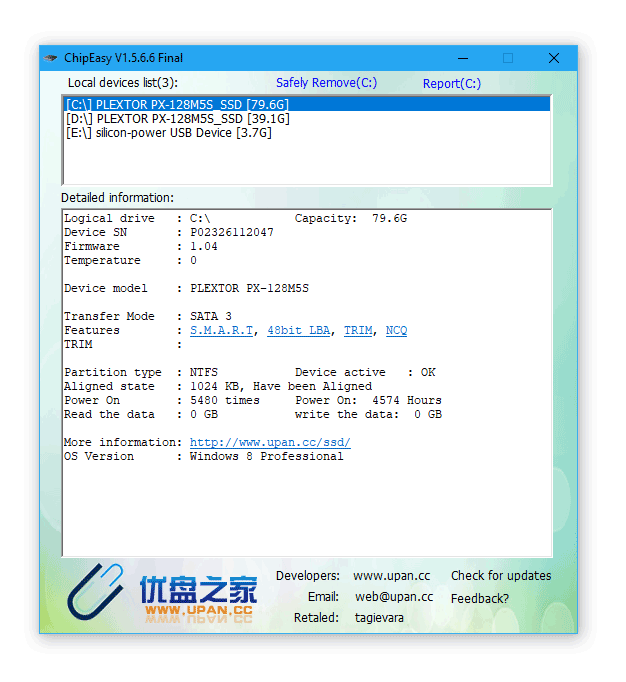
Task: Click the Logical drive C:\ value
Action: pos(200,218)
